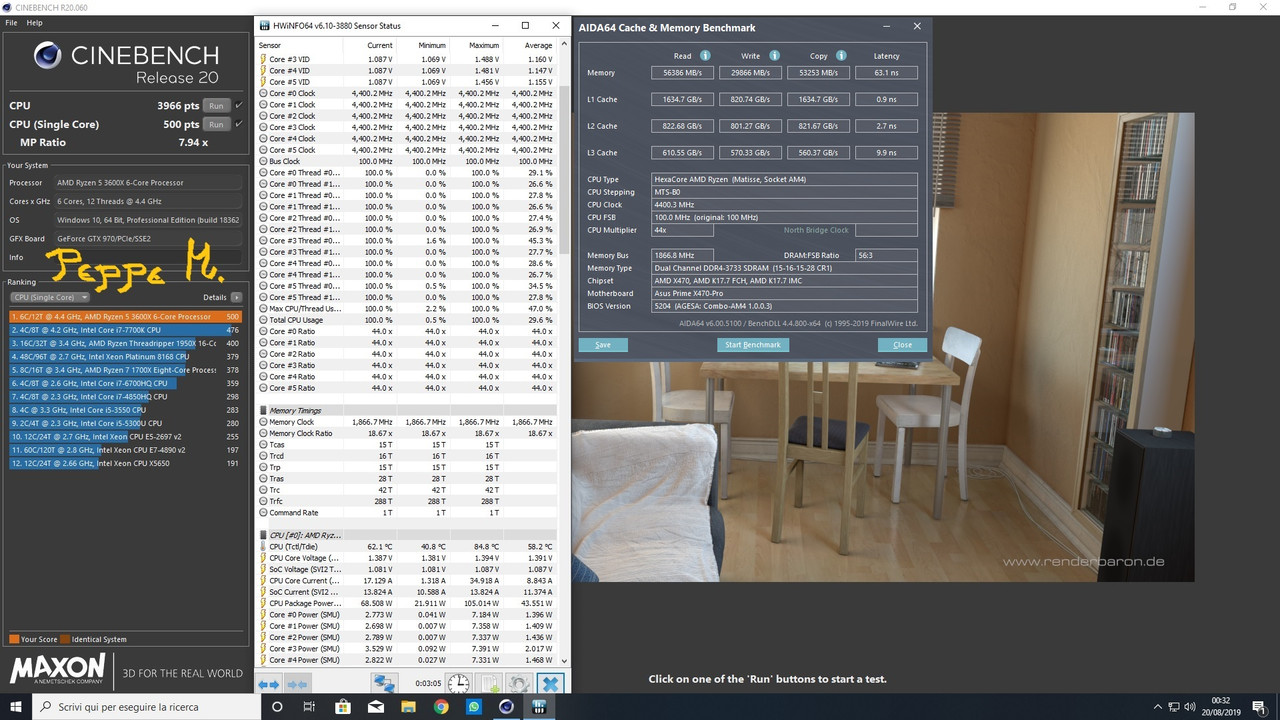1280x720 pixels.
Task: Open HWiNFO sensor settings via the gear icon
Action: point(519,683)
